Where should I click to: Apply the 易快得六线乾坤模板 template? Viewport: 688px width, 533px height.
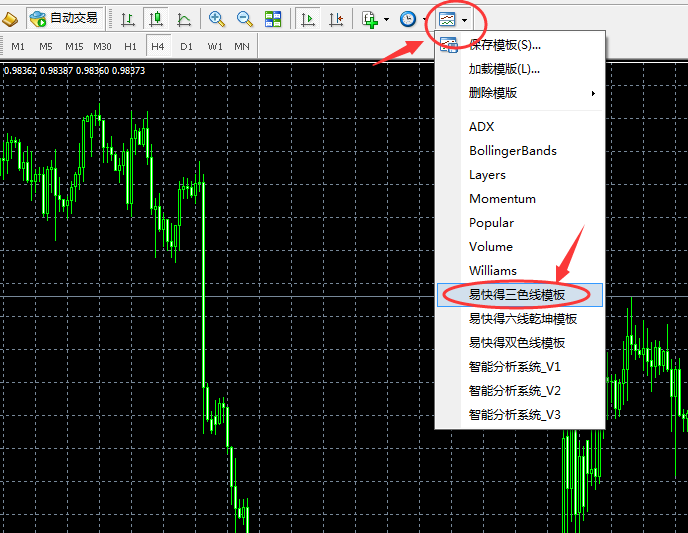520,319
